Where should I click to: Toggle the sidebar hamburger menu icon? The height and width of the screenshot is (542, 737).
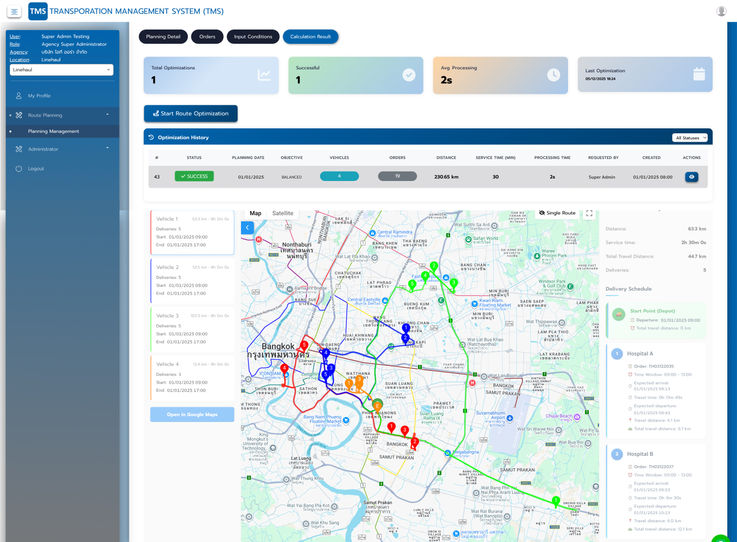pos(14,12)
